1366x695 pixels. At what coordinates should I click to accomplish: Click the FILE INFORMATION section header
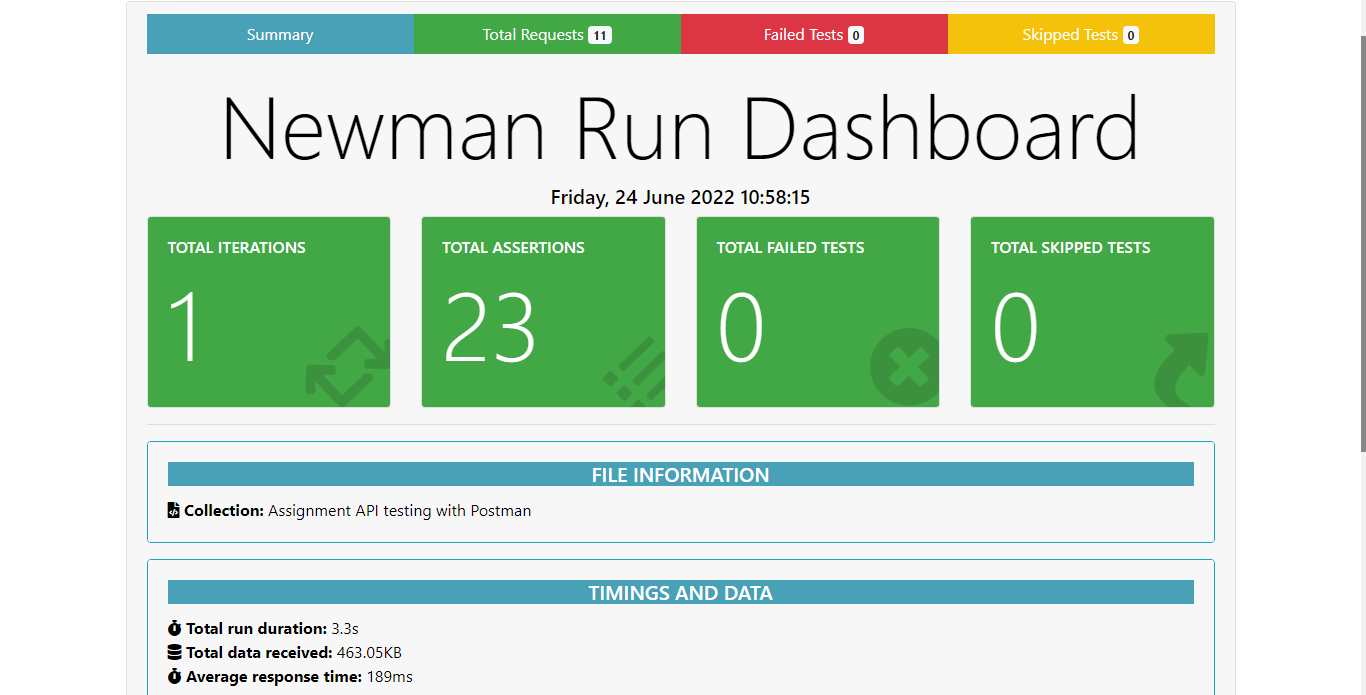681,474
